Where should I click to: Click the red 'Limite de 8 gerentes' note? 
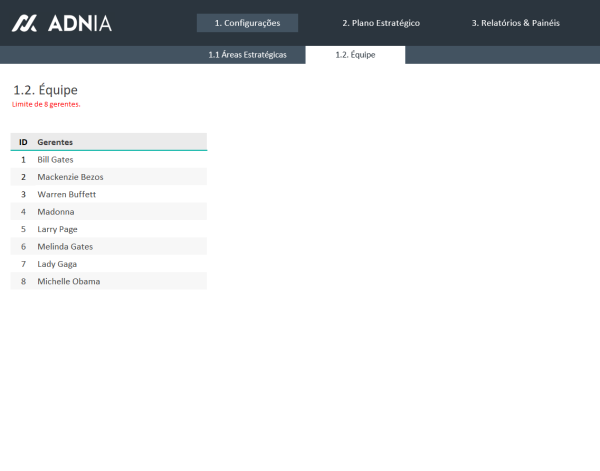tap(46, 104)
